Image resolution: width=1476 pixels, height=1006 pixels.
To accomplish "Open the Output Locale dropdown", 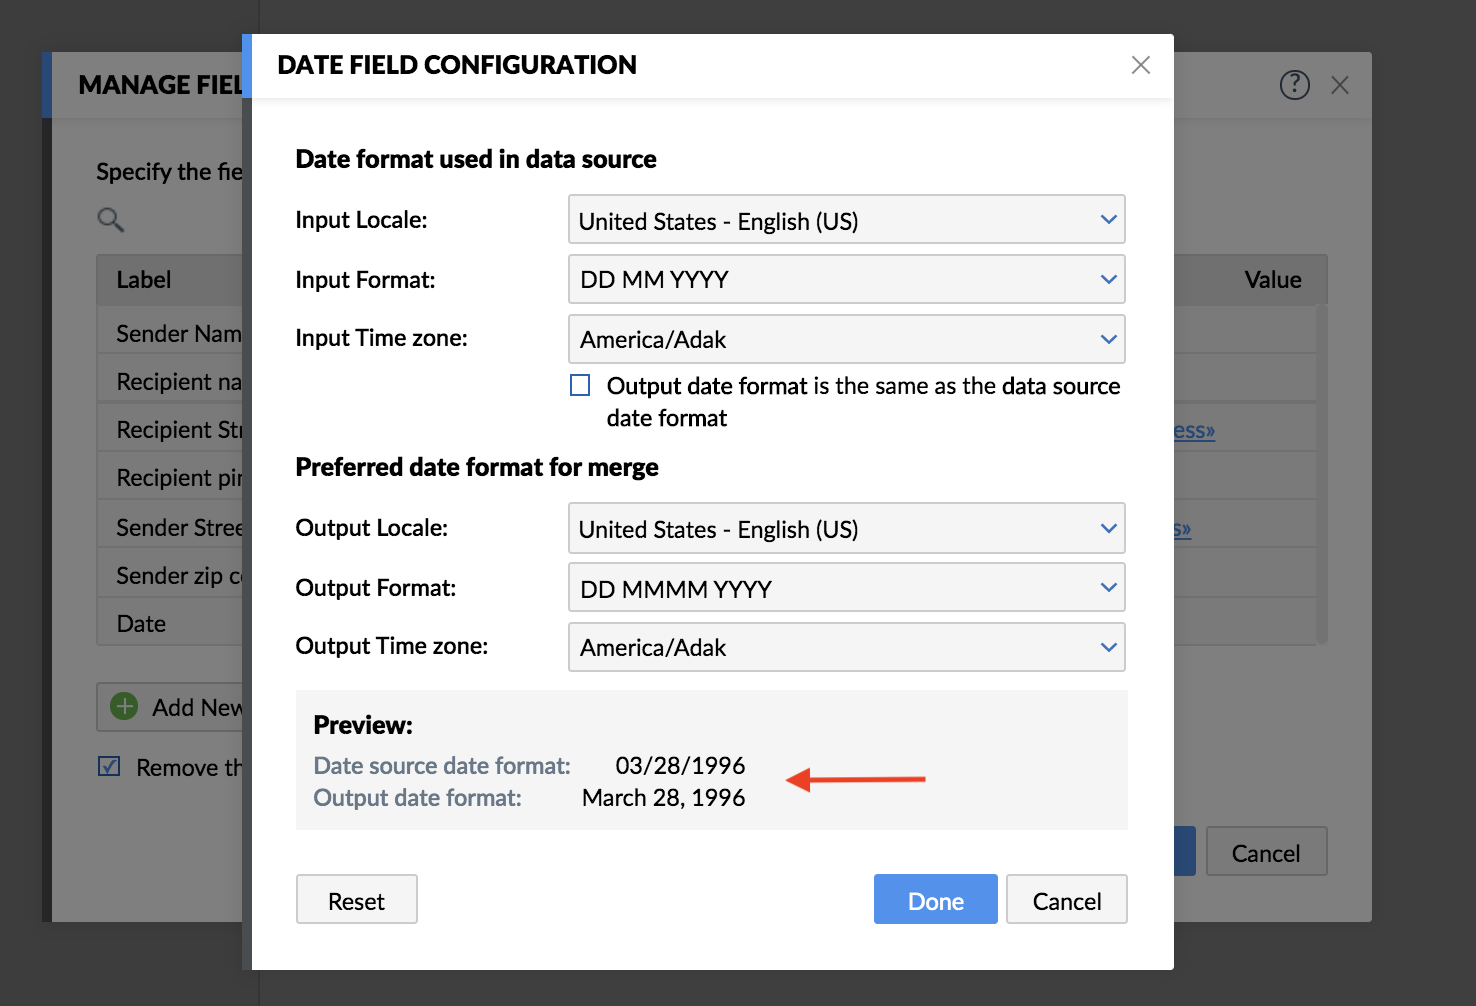I will 846,528.
